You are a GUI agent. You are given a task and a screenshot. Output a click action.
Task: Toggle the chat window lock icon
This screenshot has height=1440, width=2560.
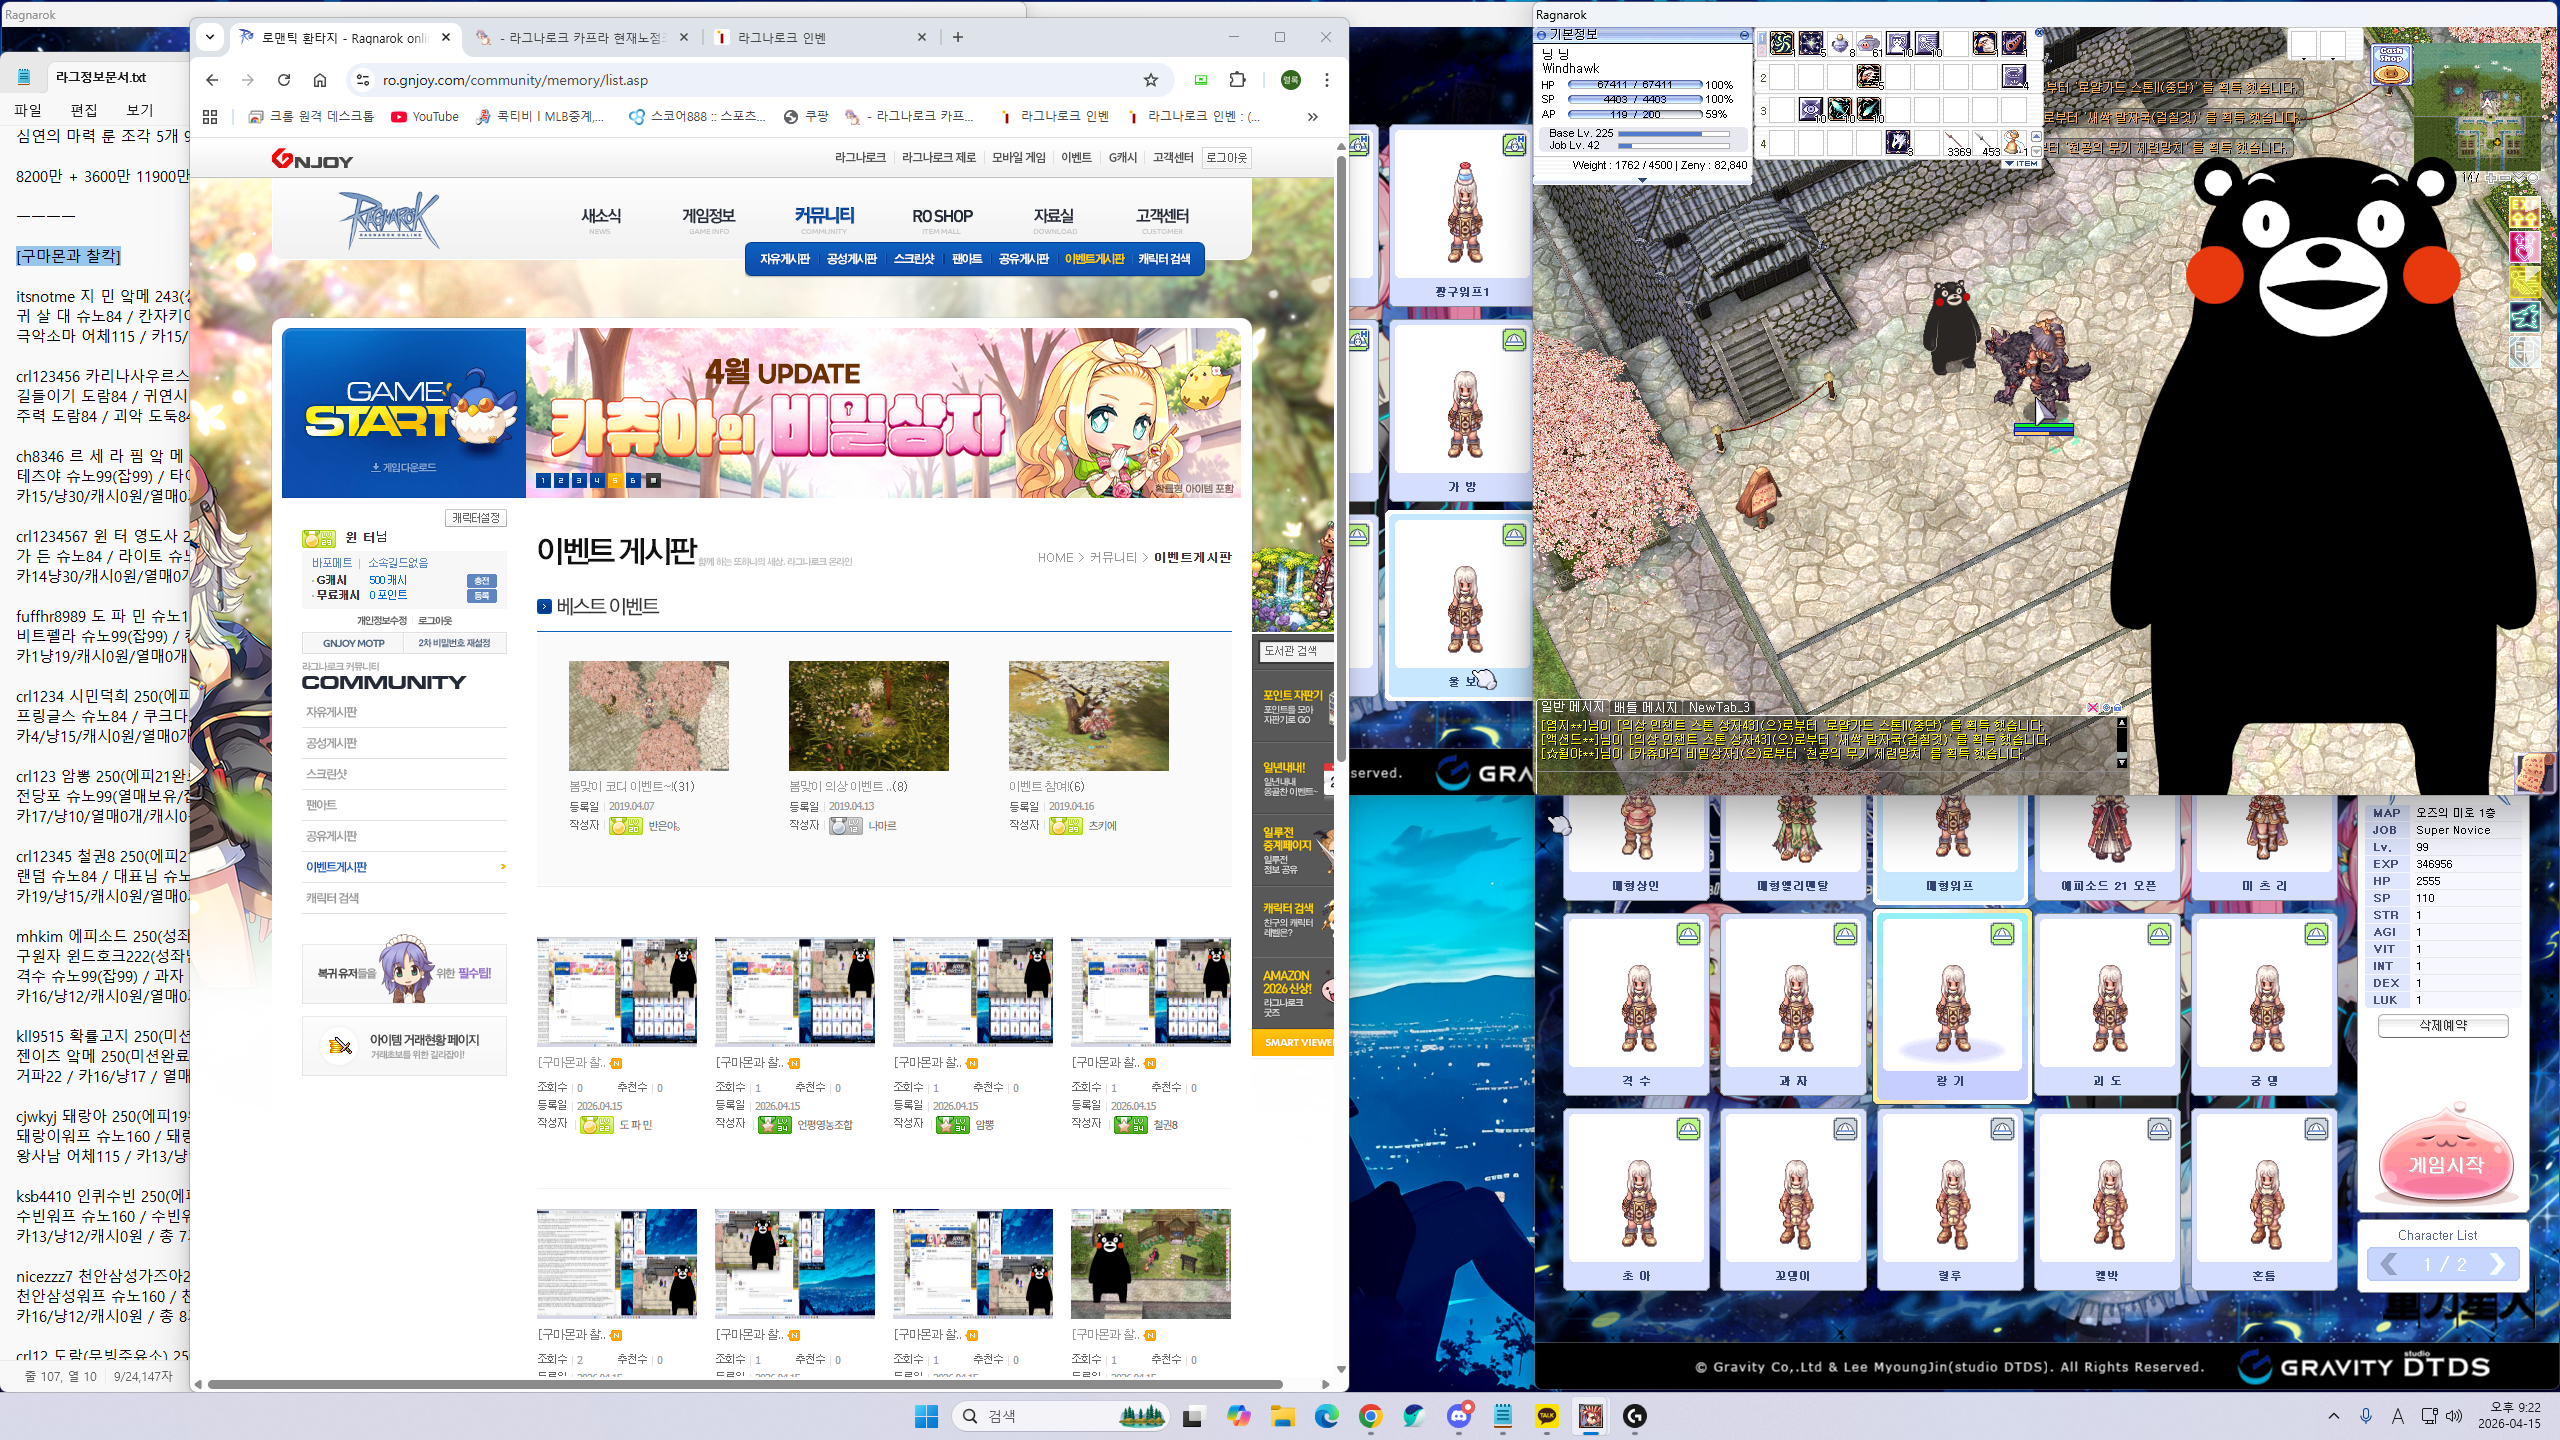pyautogui.click(x=2117, y=707)
